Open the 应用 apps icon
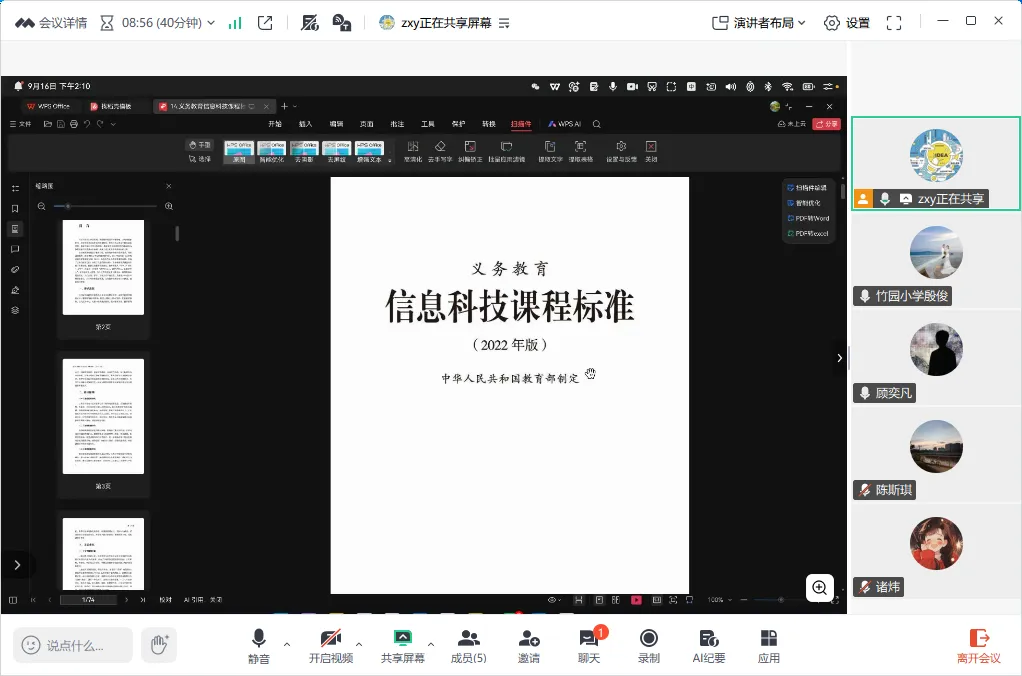This screenshot has height=676, width=1022. pyautogui.click(x=769, y=645)
